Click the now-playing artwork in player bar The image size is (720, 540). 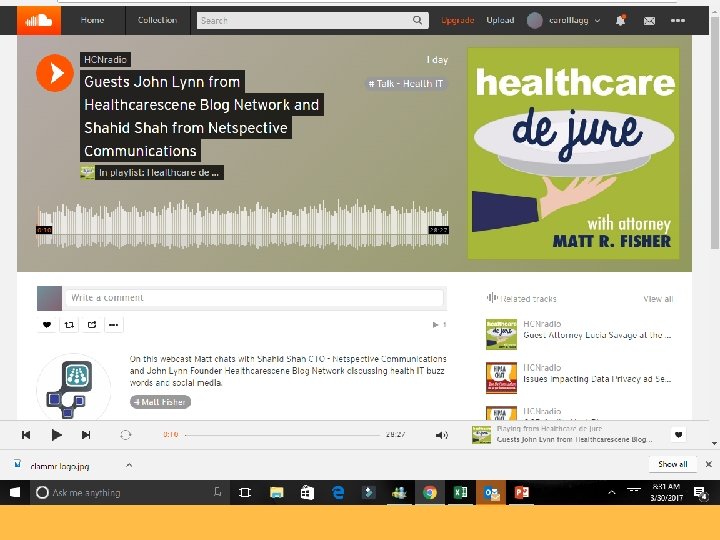tap(481, 434)
